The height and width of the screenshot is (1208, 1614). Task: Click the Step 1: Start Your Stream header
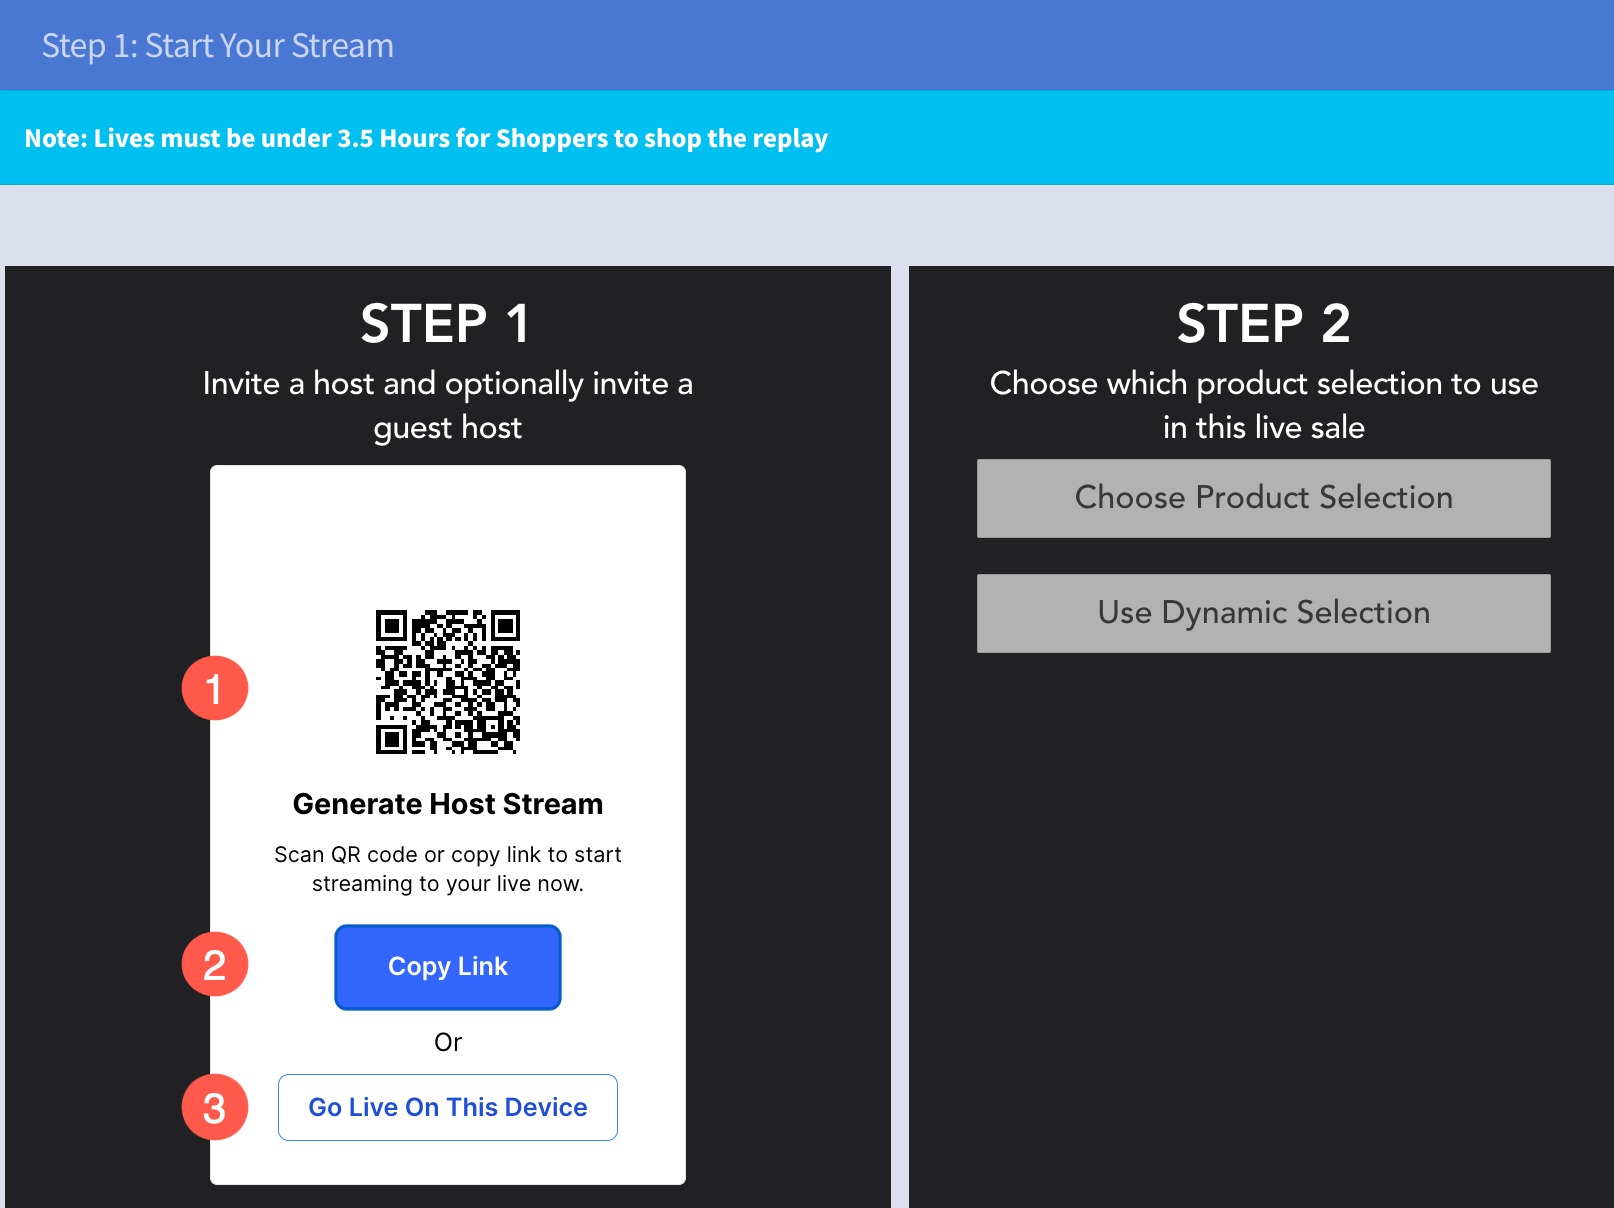pos(218,46)
